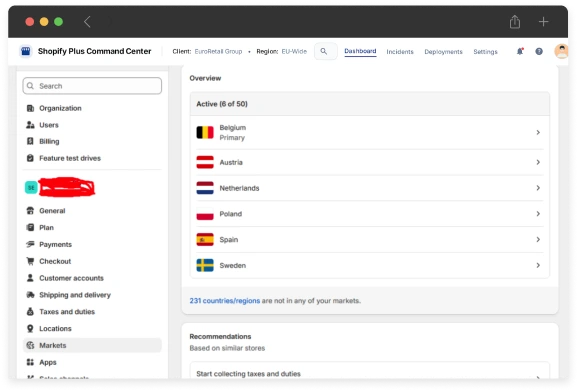Click the Checkout sidebar label
The image size is (579, 392).
tap(55, 261)
